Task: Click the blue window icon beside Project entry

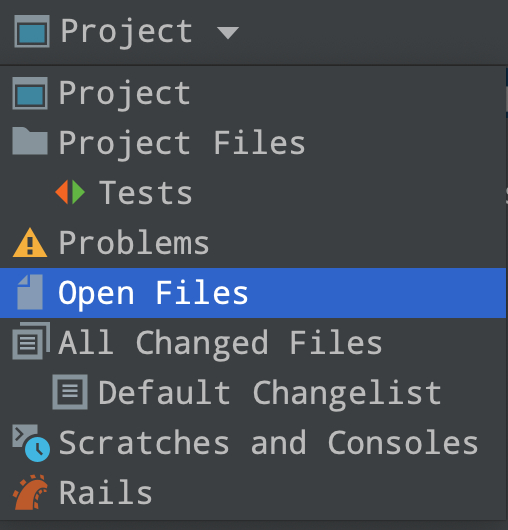Action: tap(30, 93)
